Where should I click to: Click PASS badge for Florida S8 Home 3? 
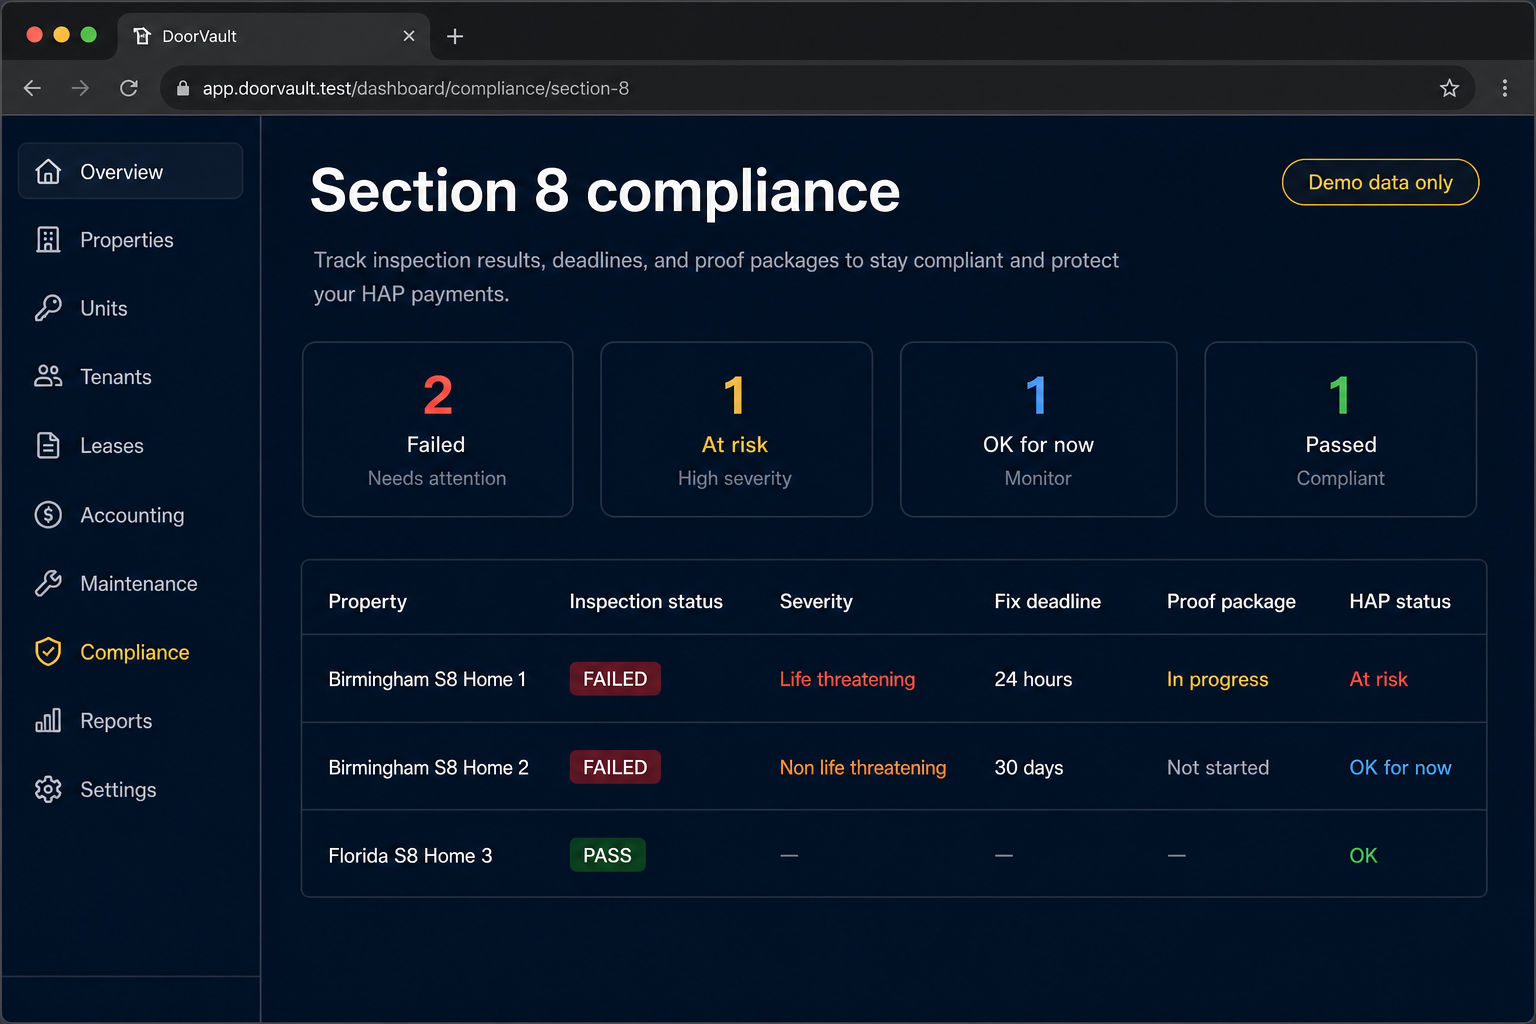point(607,855)
